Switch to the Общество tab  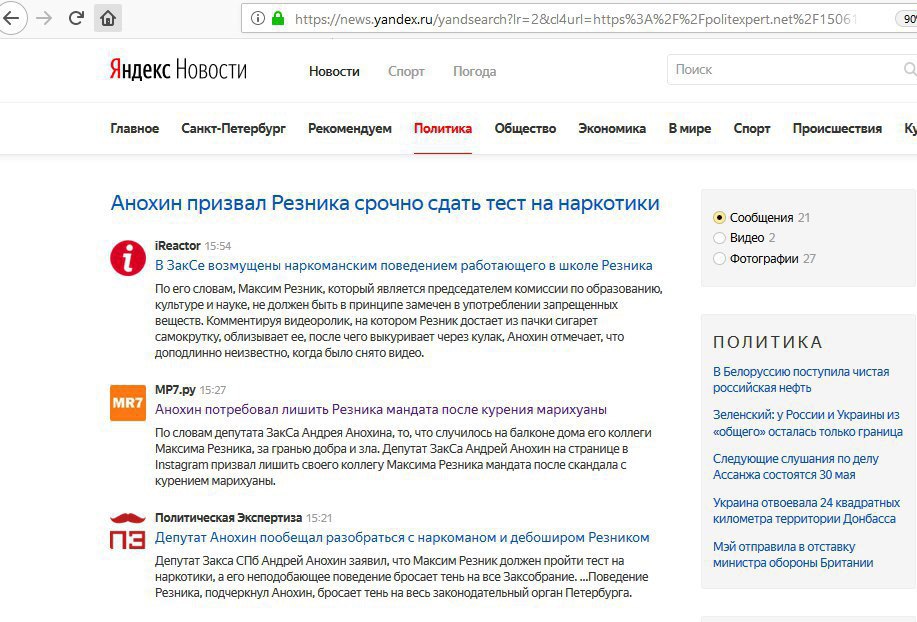coord(525,129)
